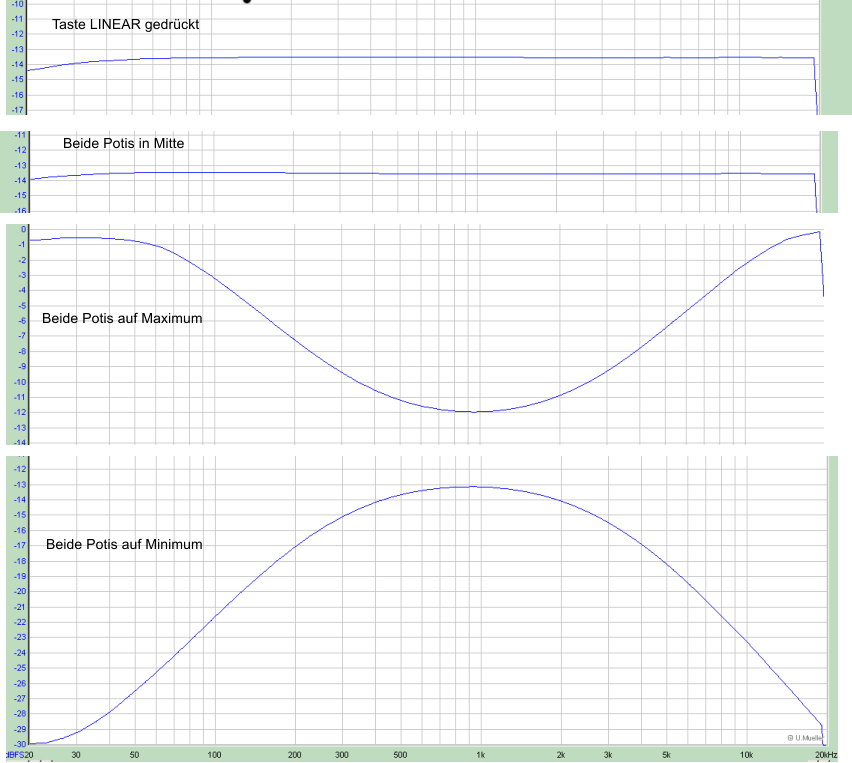The width and height of the screenshot is (852, 763).
Task: Click the -20 dB level axis label
Action: [19, 591]
